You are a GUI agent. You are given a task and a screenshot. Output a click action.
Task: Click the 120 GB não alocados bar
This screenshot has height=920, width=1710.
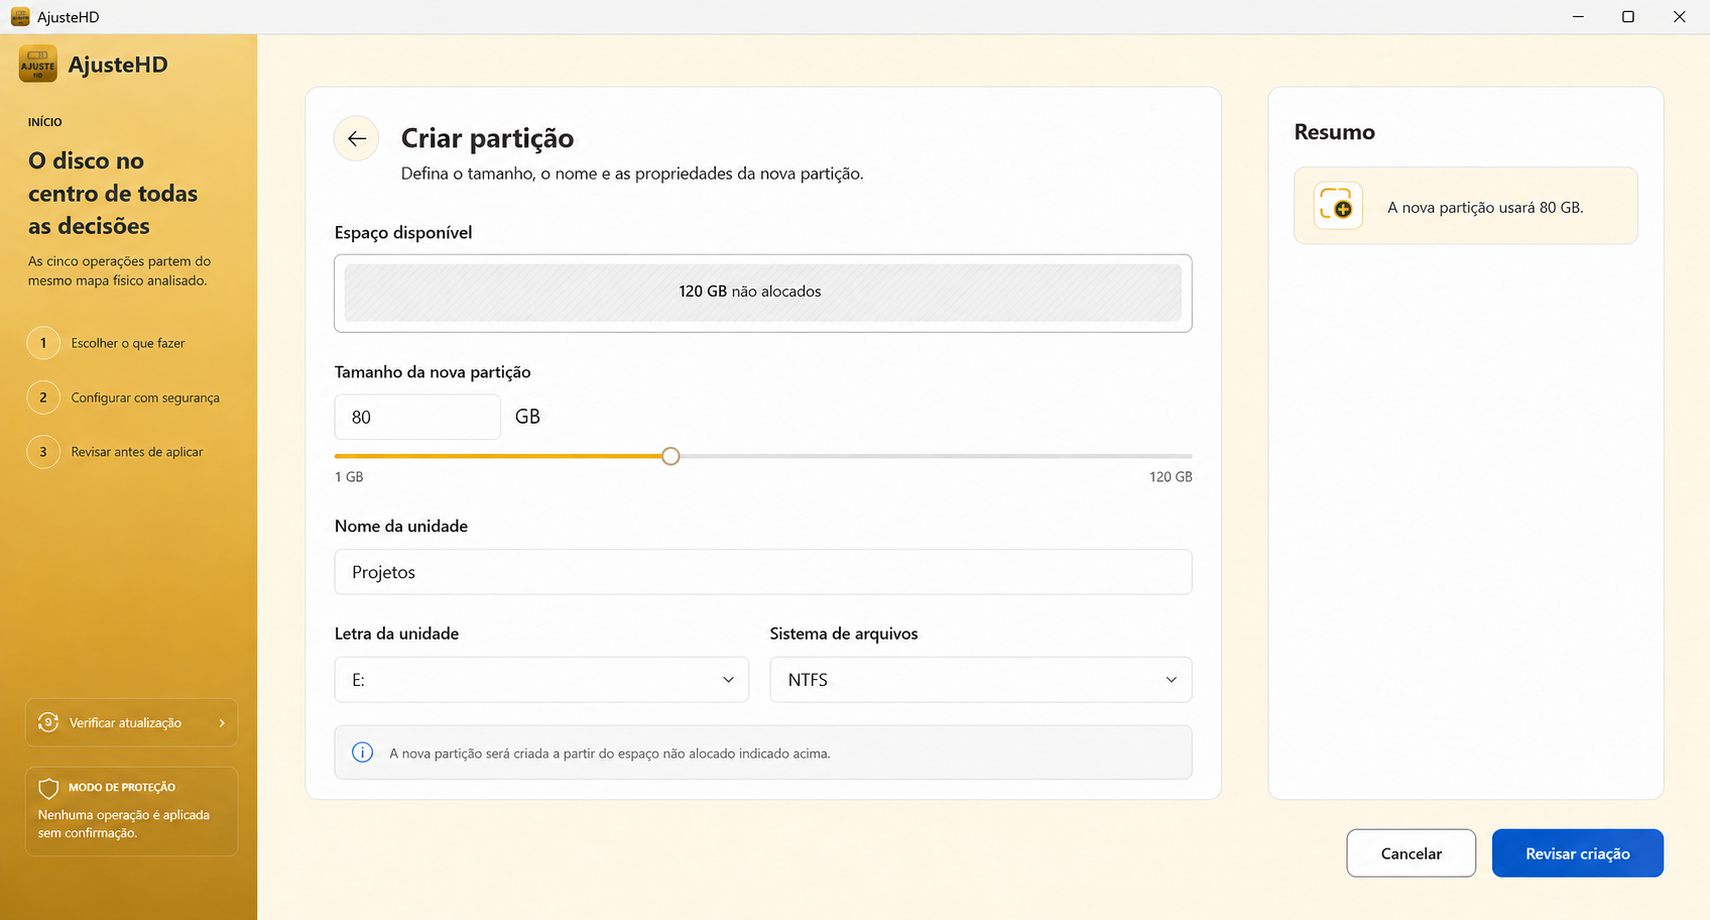click(x=763, y=292)
